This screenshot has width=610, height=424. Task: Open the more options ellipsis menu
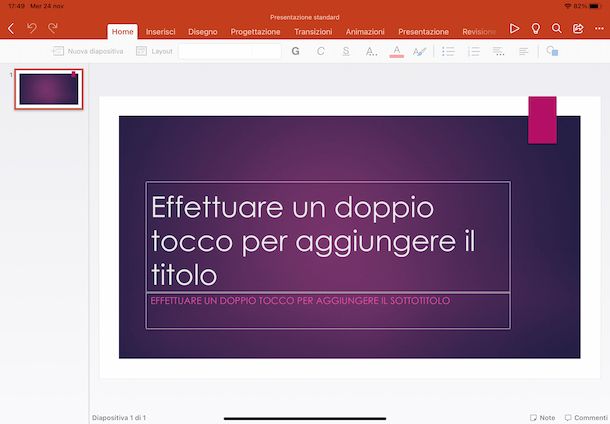pos(599,28)
